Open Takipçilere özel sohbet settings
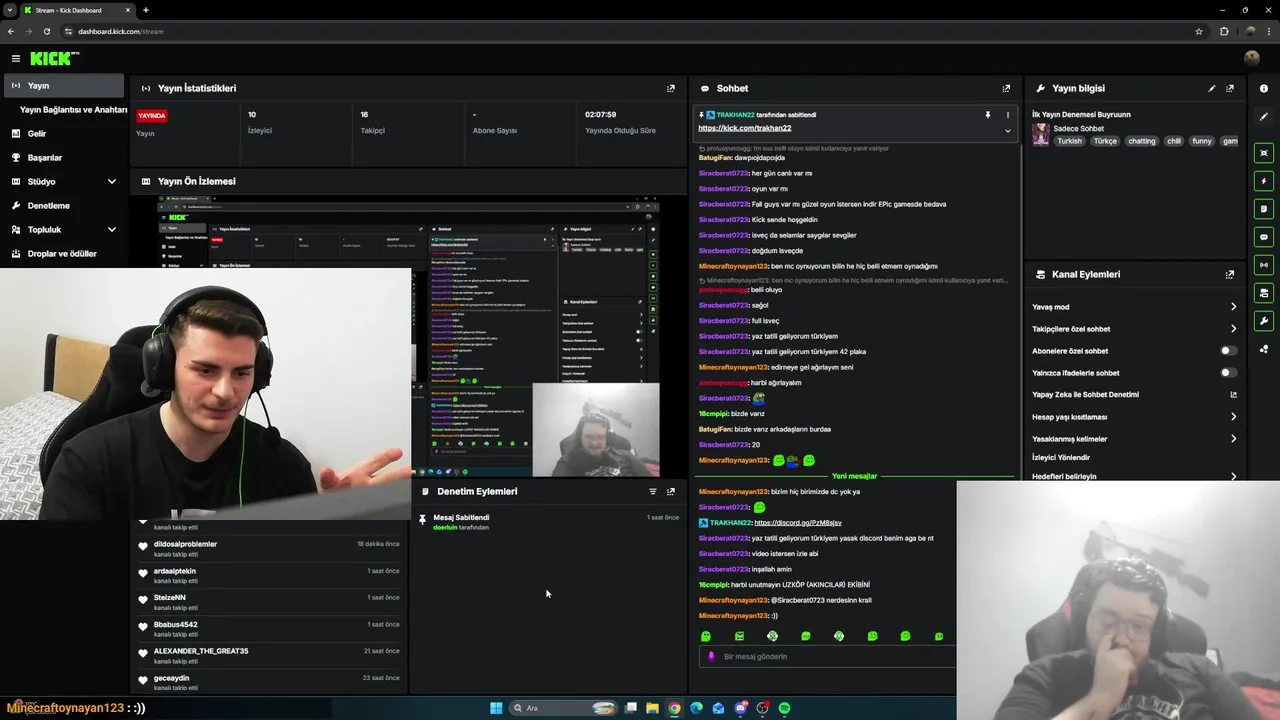The image size is (1280, 720). (x=1135, y=329)
